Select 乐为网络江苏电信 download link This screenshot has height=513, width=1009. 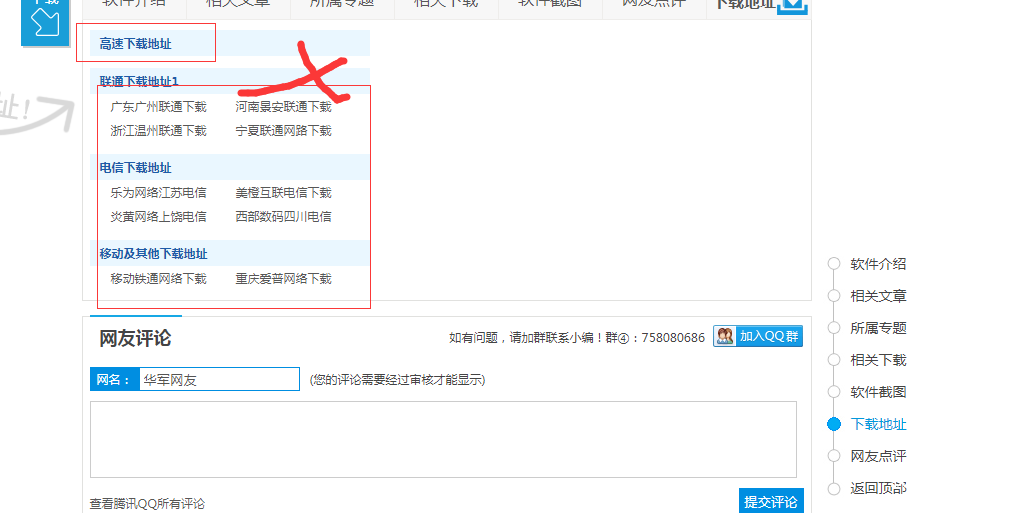(158, 192)
